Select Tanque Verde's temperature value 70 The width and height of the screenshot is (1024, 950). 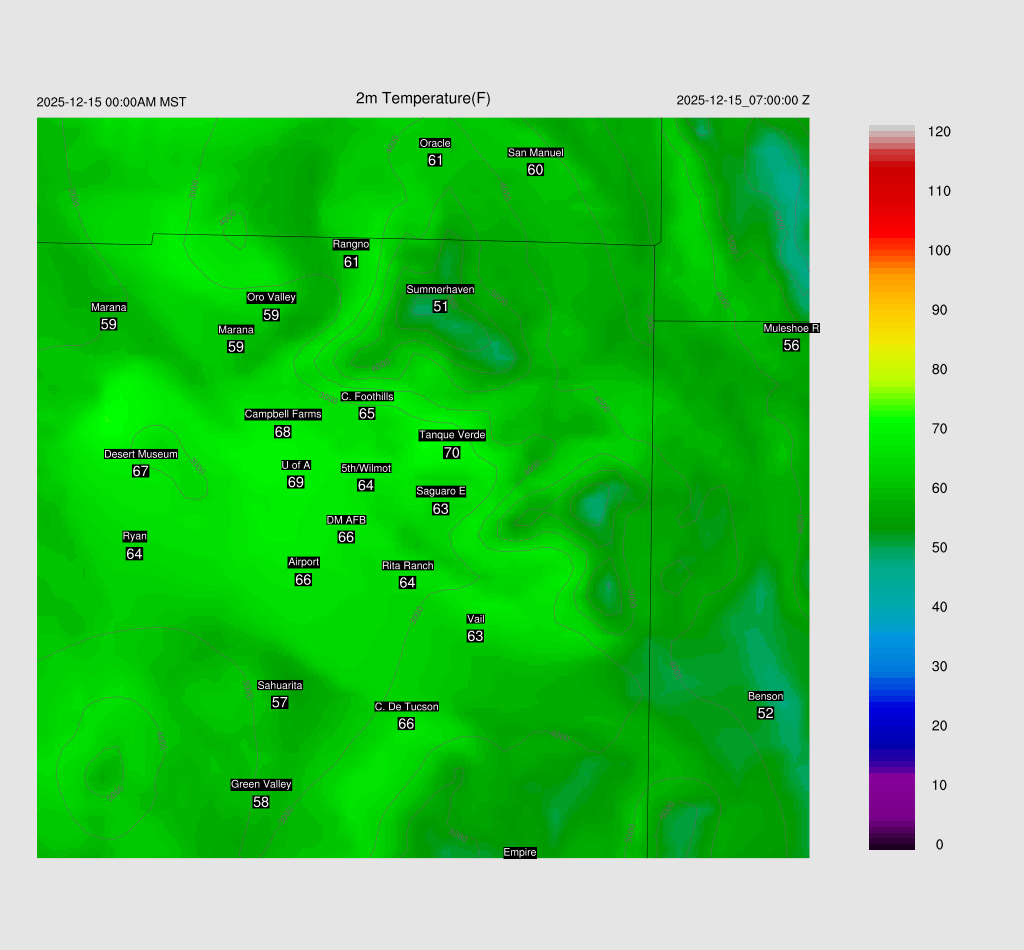451,453
